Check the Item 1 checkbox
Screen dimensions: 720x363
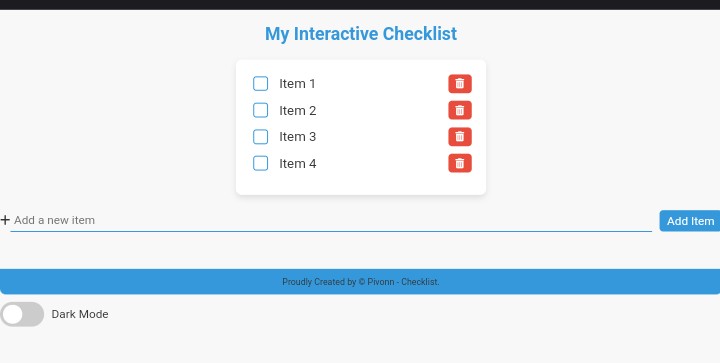pos(260,84)
